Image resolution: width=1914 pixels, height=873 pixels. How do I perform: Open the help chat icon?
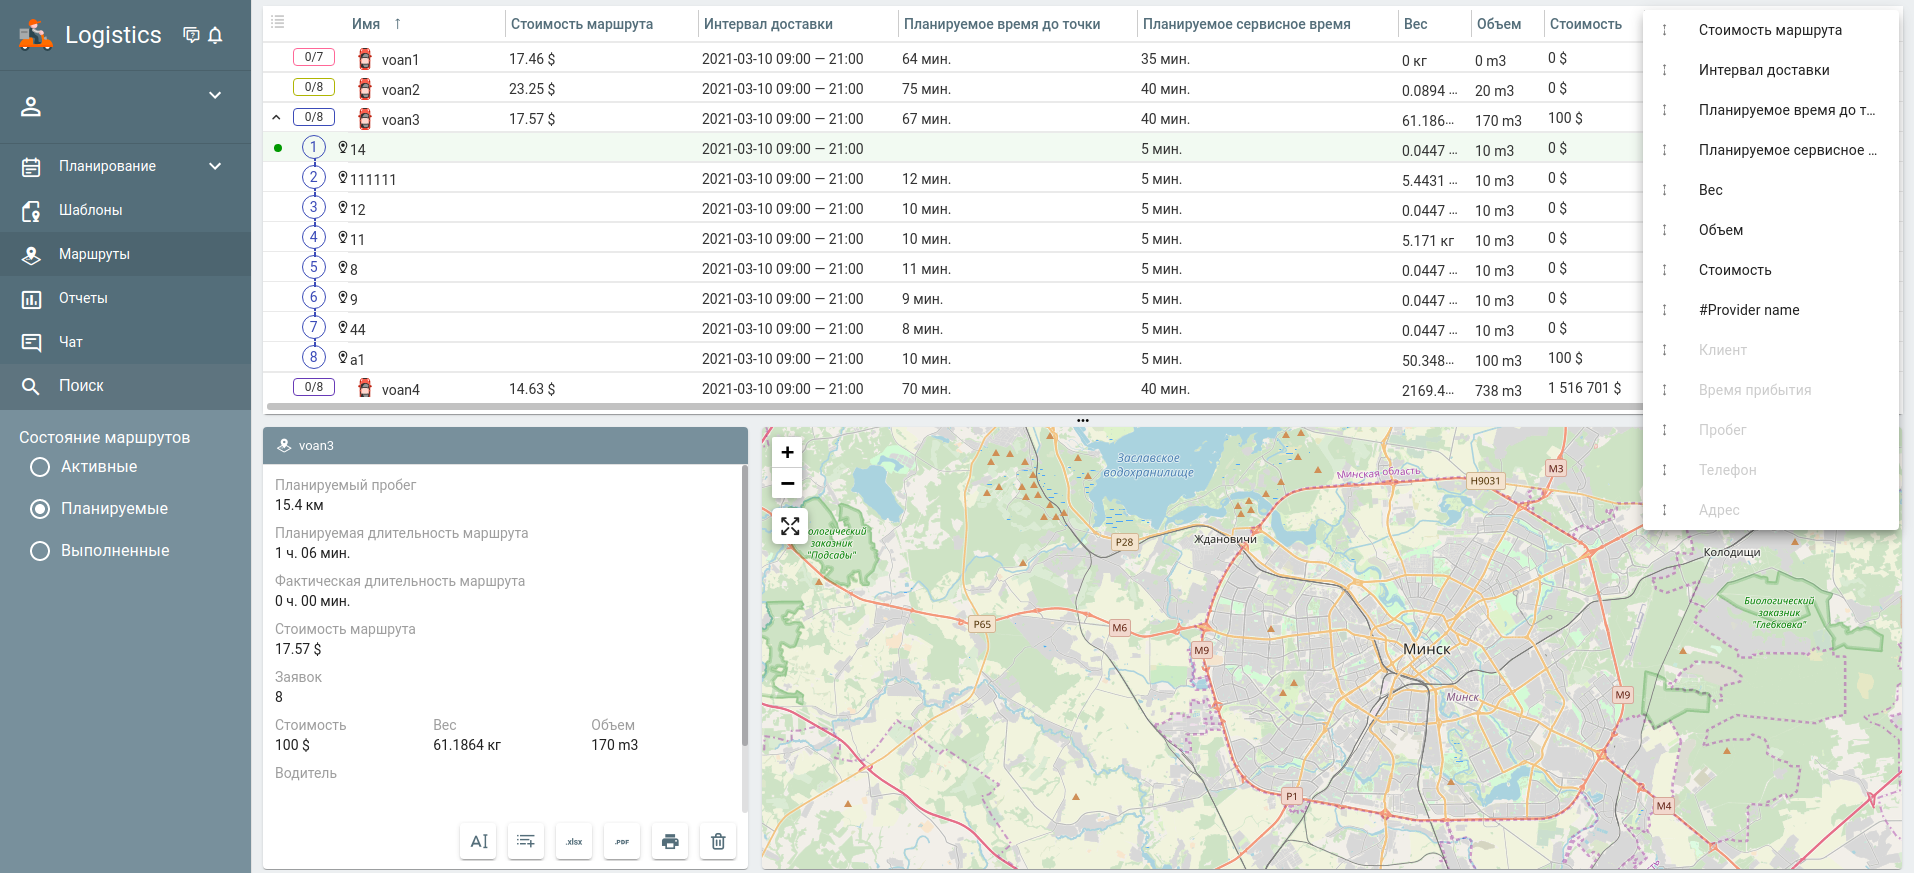191,35
